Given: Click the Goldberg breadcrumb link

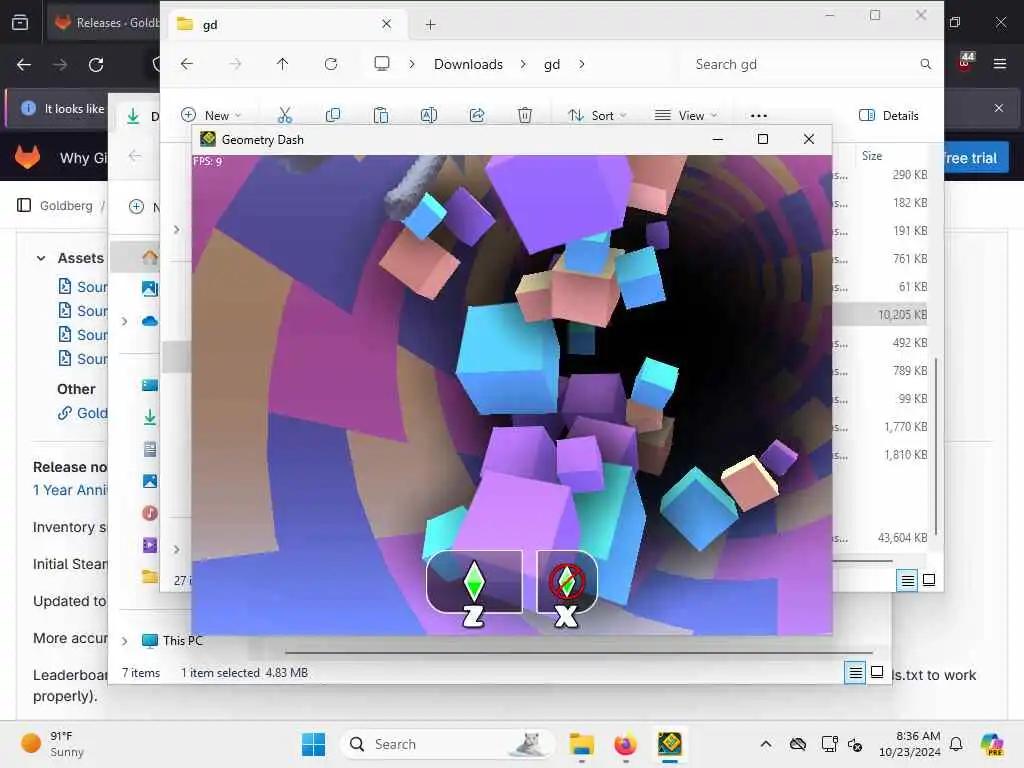Looking at the screenshot, I should tap(66, 205).
